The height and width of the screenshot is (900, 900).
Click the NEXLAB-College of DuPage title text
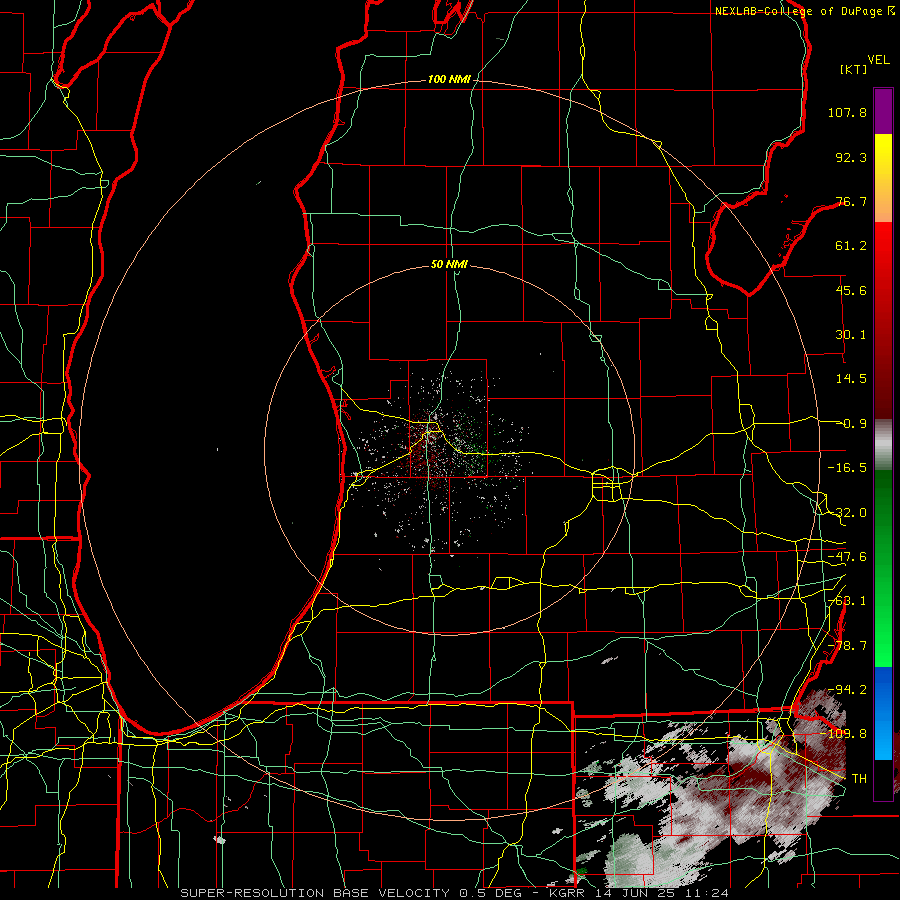(x=798, y=11)
